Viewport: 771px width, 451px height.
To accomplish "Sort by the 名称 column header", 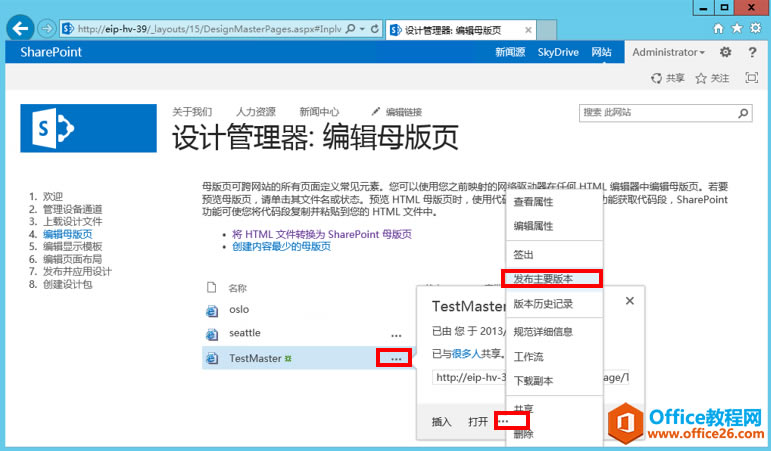I will point(237,288).
